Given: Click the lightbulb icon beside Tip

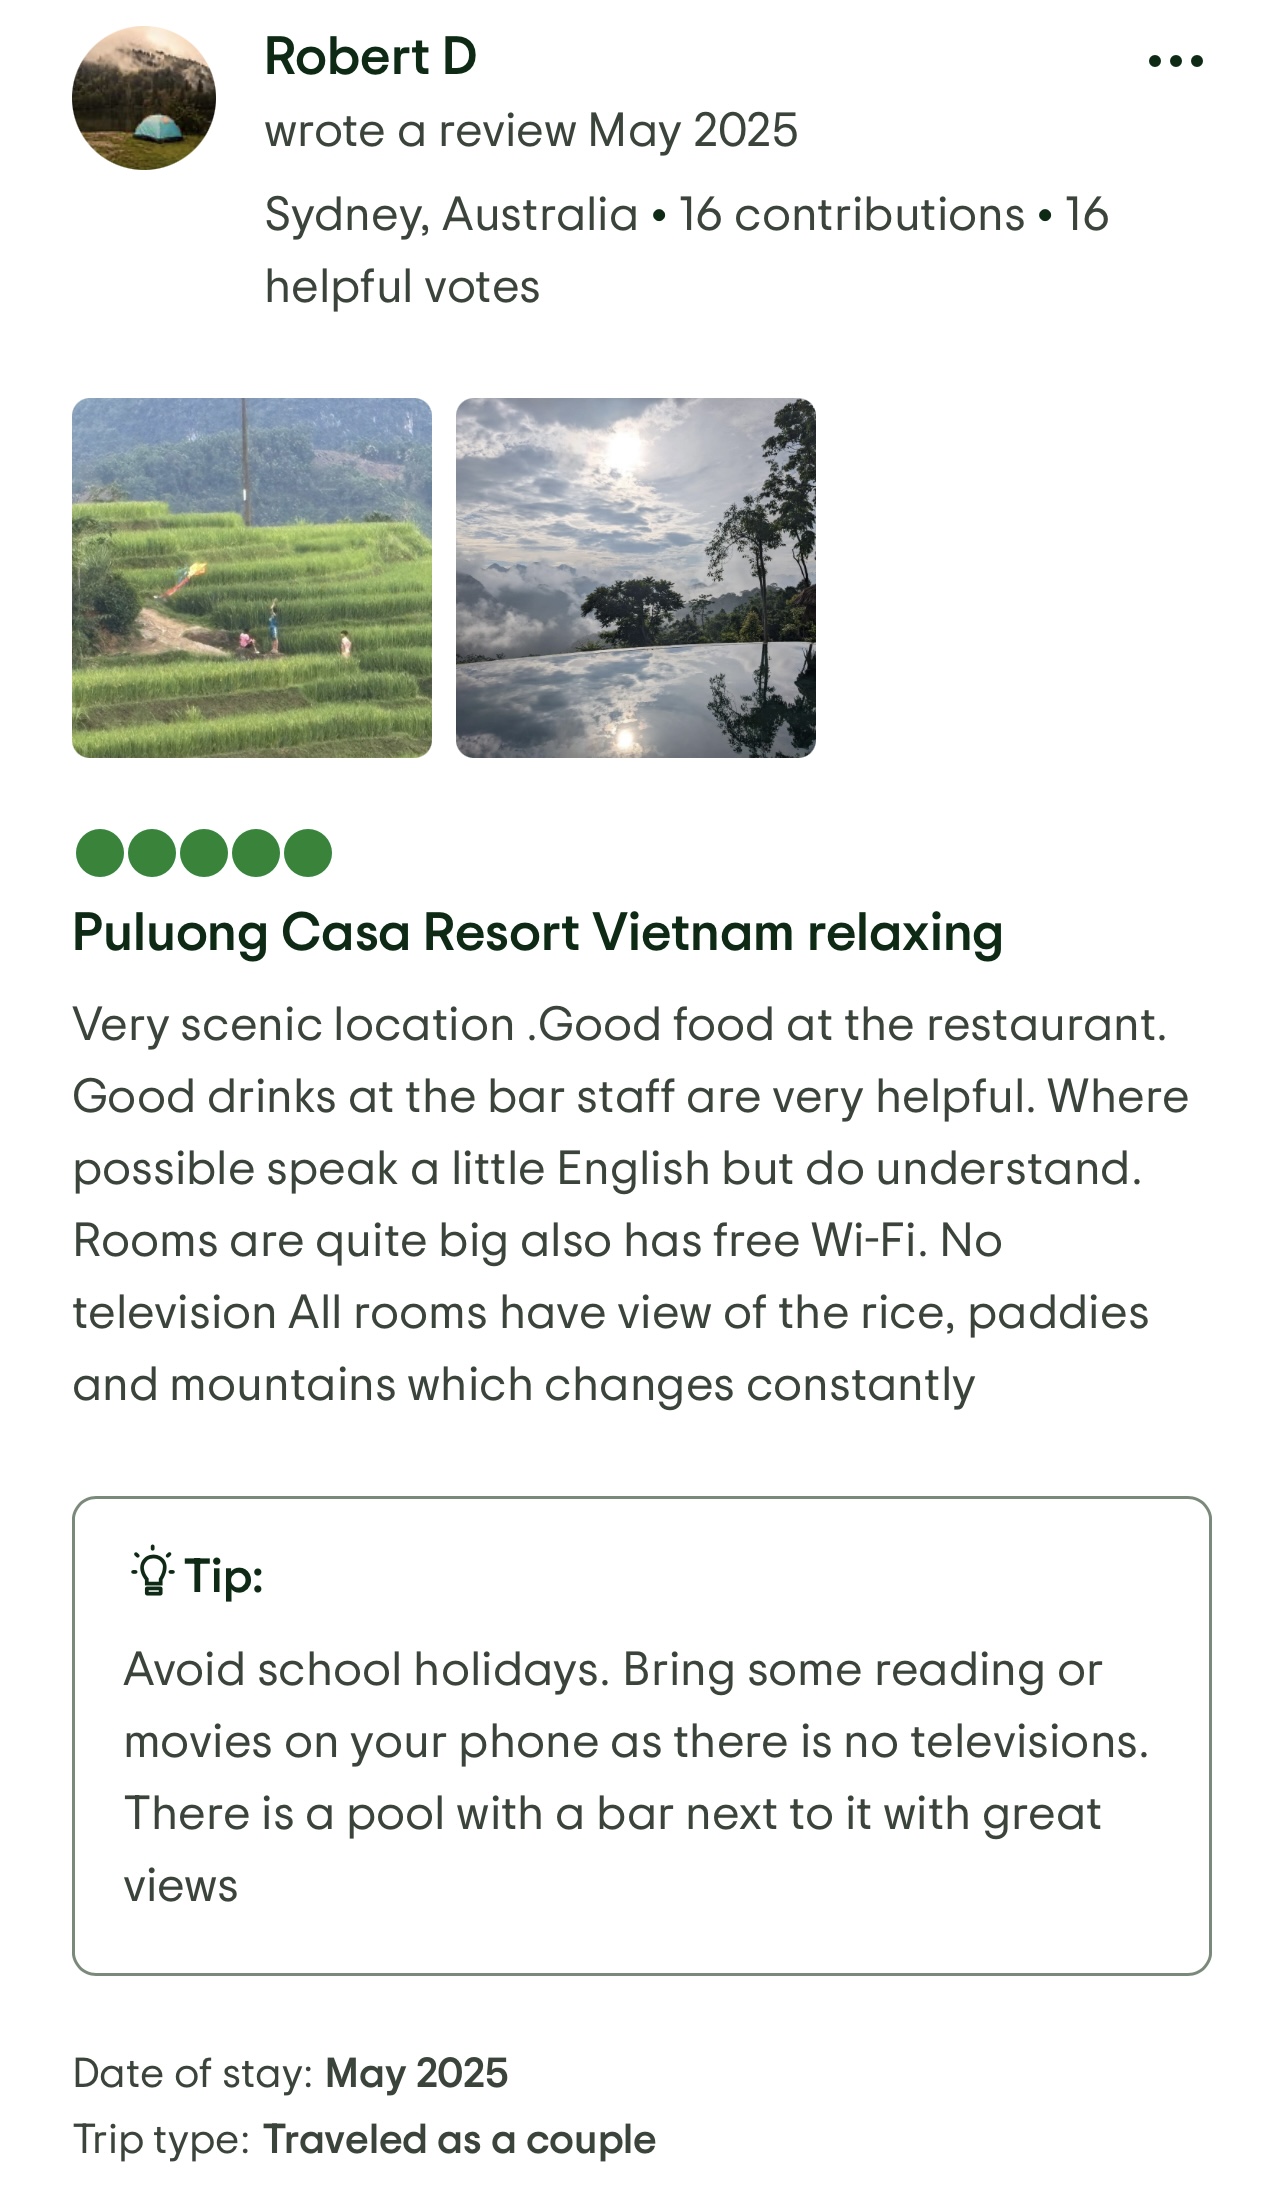Looking at the screenshot, I should [x=152, y=1572].
